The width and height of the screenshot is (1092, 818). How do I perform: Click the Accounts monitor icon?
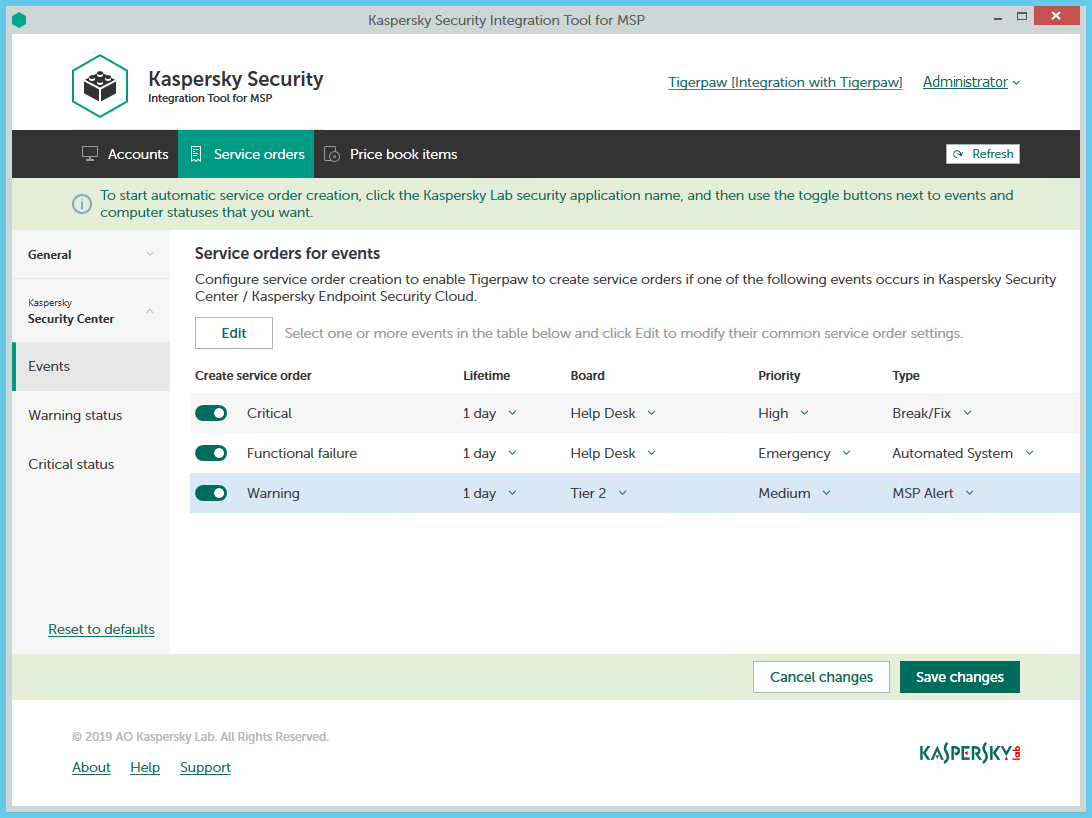(x=90, y=154)
